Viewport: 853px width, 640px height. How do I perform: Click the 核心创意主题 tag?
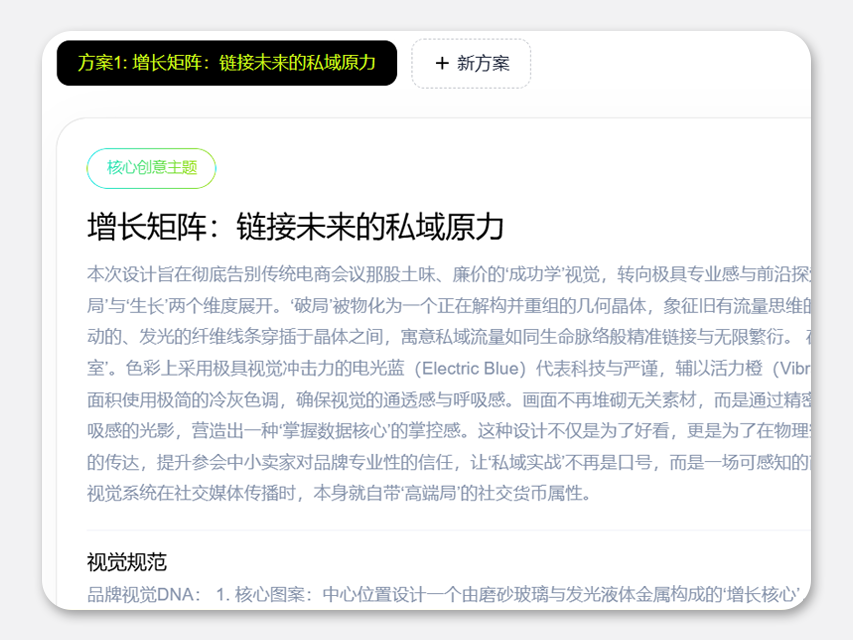(x=151, y=168)
